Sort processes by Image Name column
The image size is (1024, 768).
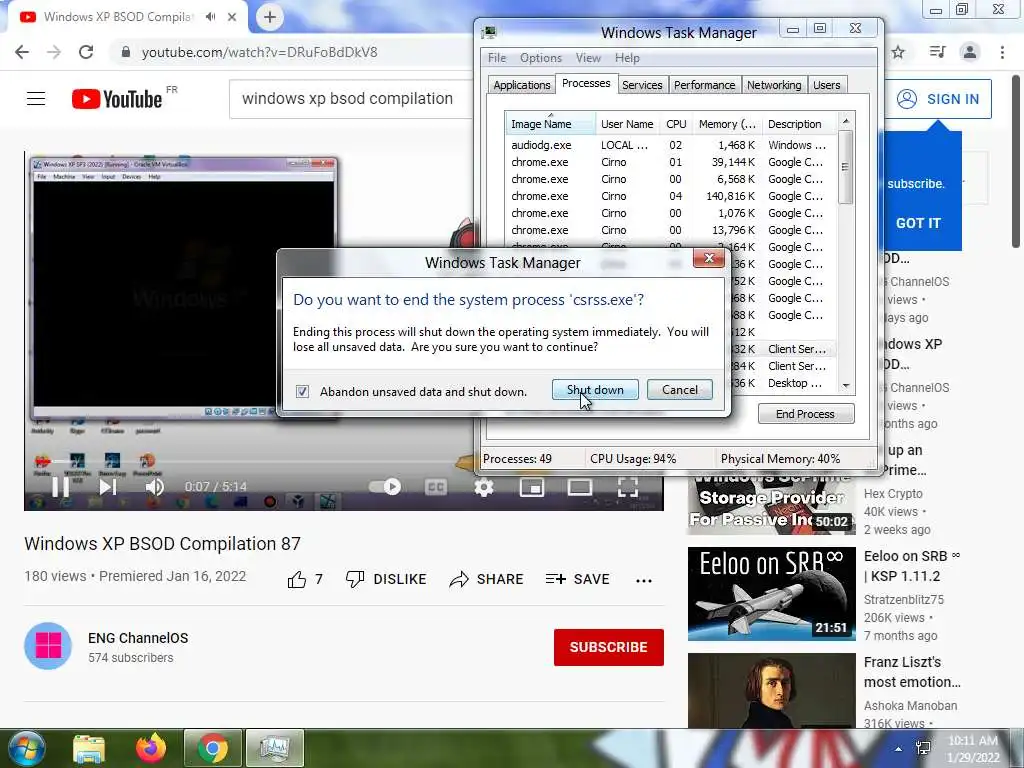point(550,123)
